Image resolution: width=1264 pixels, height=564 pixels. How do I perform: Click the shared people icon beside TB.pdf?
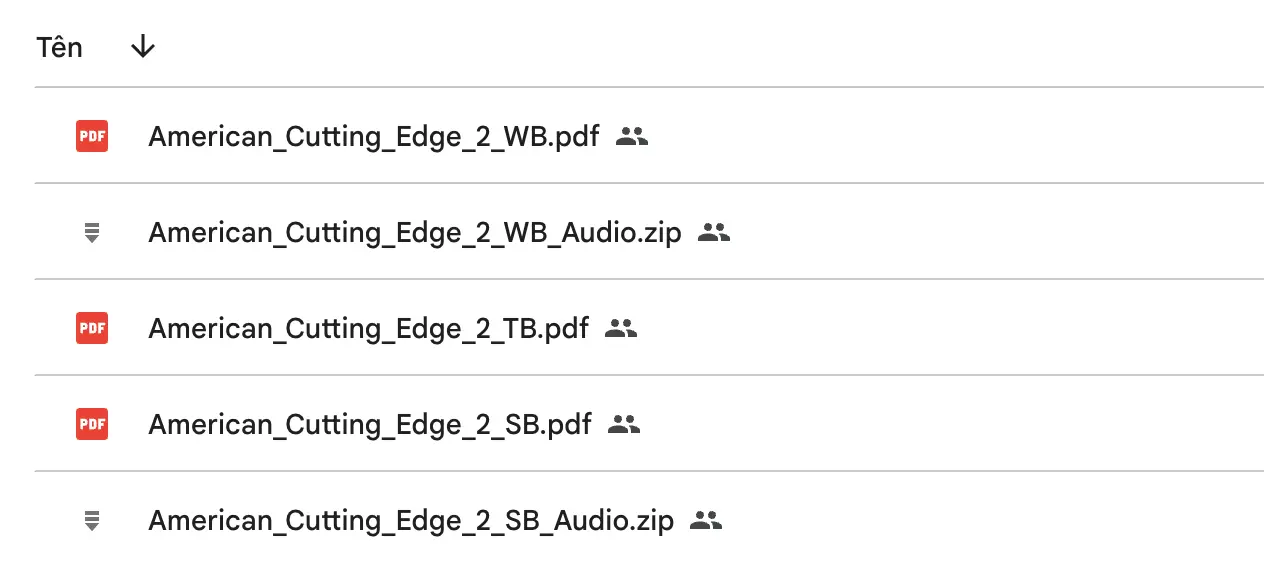pyautogui.click(x=621, y=328)
